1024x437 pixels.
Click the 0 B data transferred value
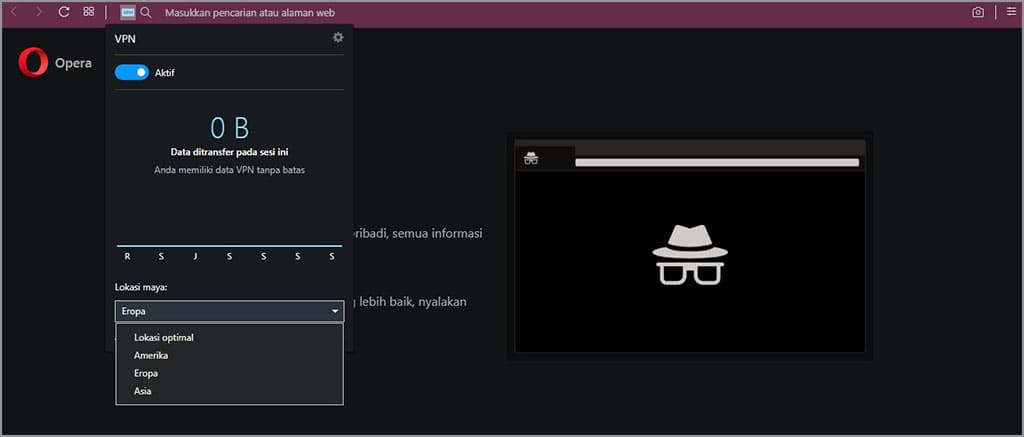click(x=229, y=128)
